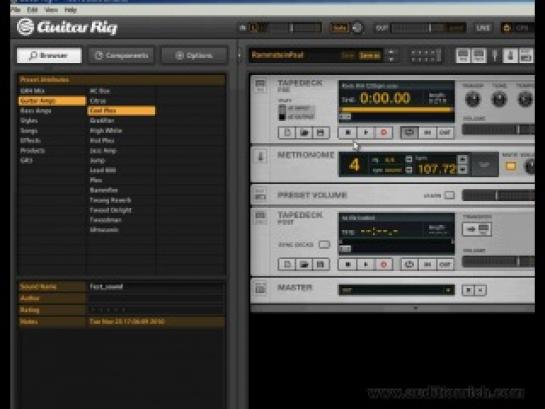Toggle the loop button in Tapedeck Pre
Image resolution: width=545 pixels, height=409 pixels.
tap(409, 133)
